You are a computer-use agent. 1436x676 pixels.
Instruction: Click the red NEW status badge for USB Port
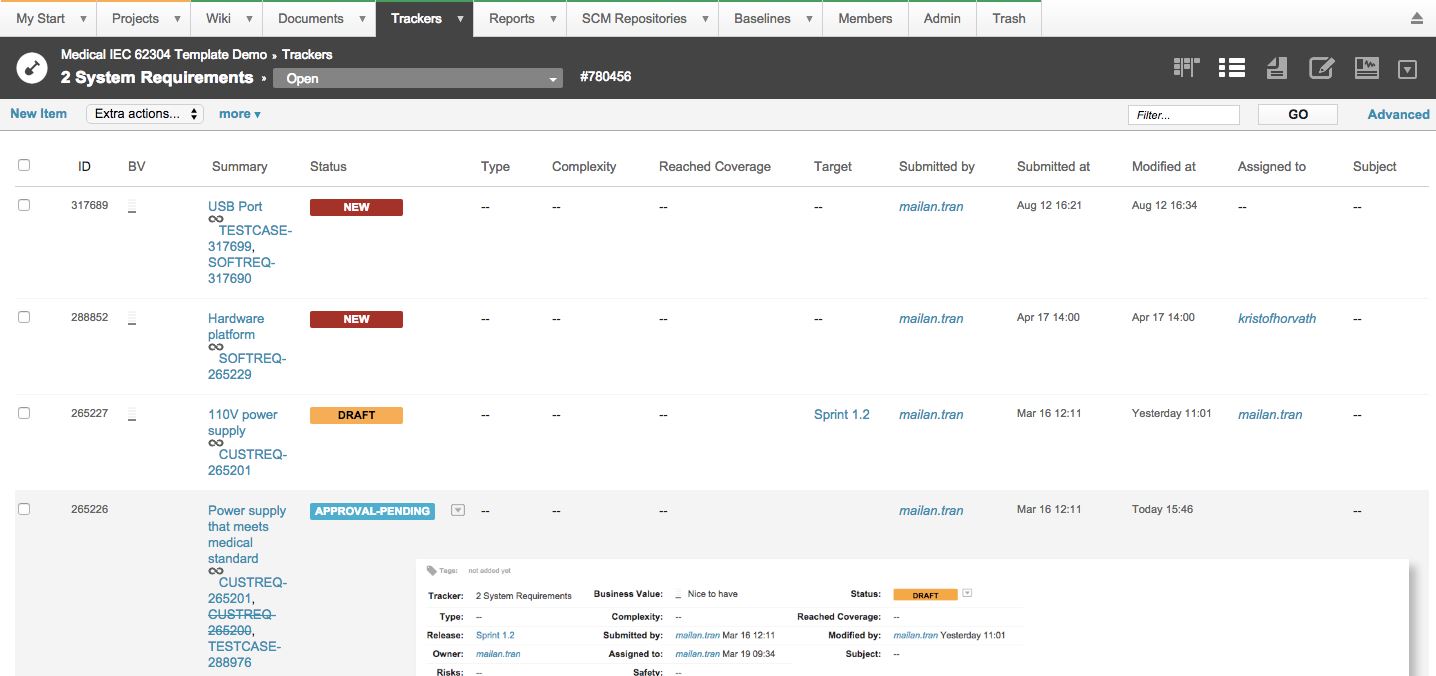(356, 207)
